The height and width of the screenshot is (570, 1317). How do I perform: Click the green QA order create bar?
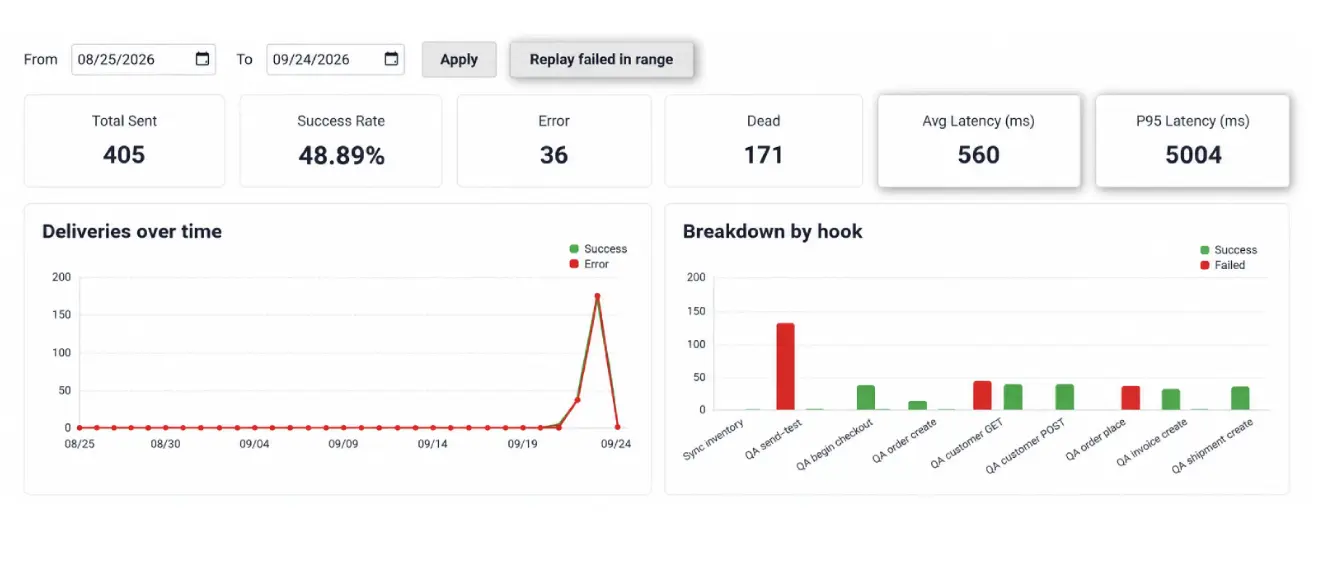tap(917, 405)
